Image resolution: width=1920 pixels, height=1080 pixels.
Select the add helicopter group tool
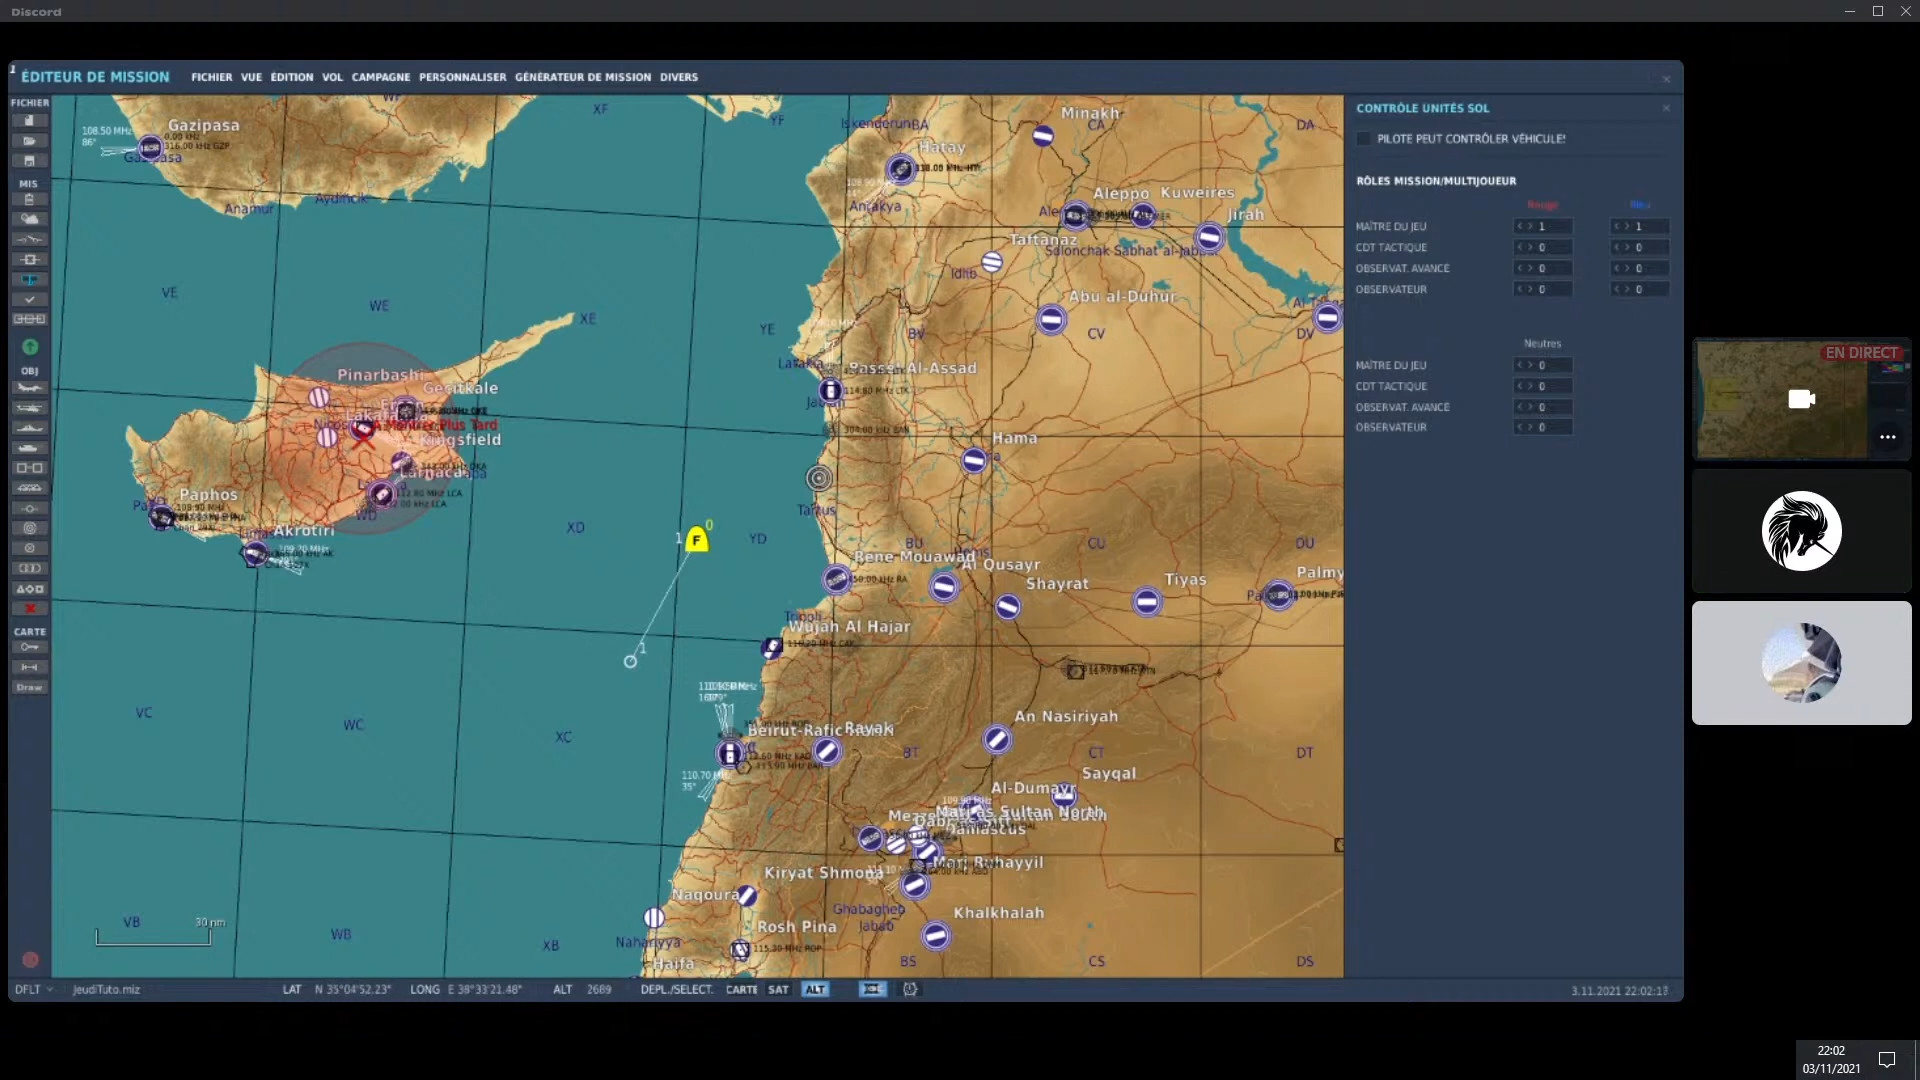[x=29, y=408]
